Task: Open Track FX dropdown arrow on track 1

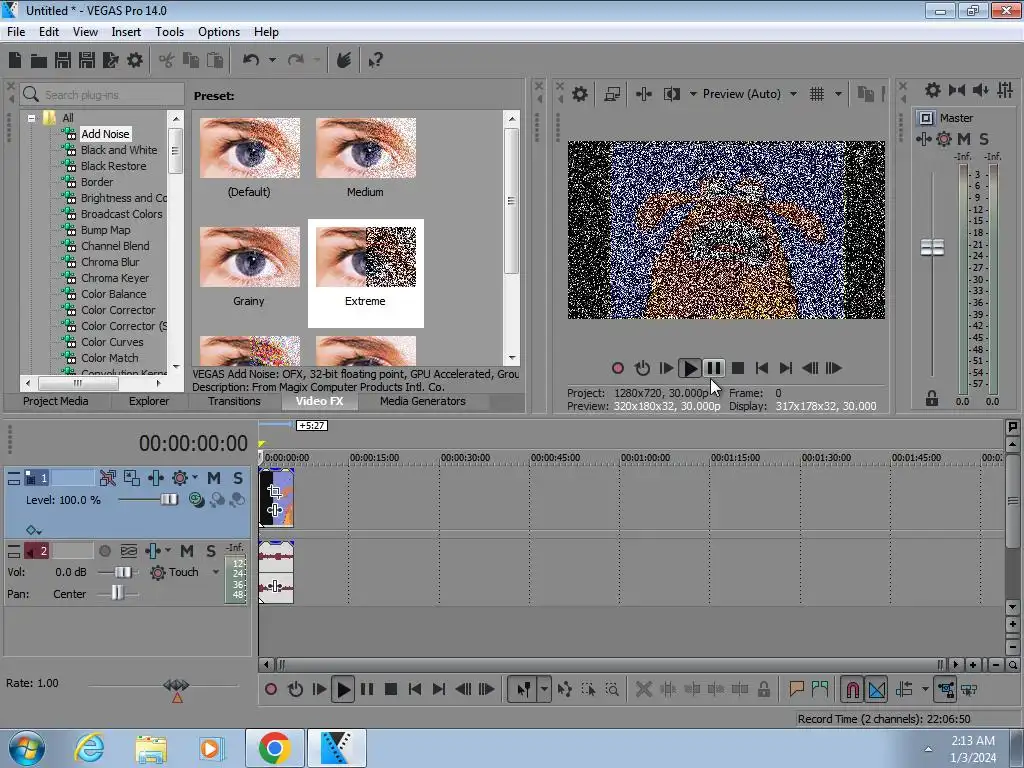Action: [195, 478]
